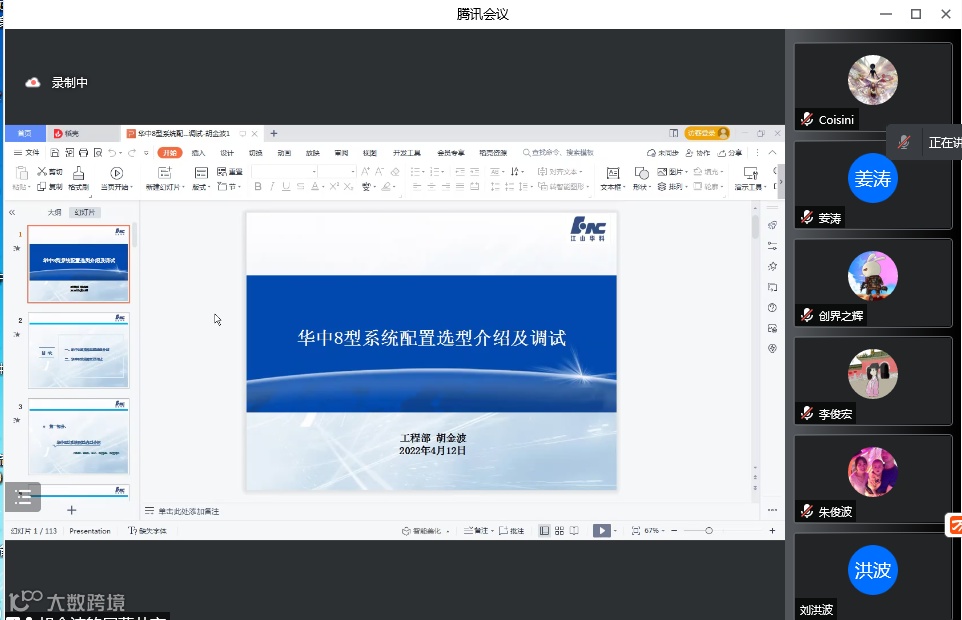Click the superscript X² icon

tap(334, 186)
